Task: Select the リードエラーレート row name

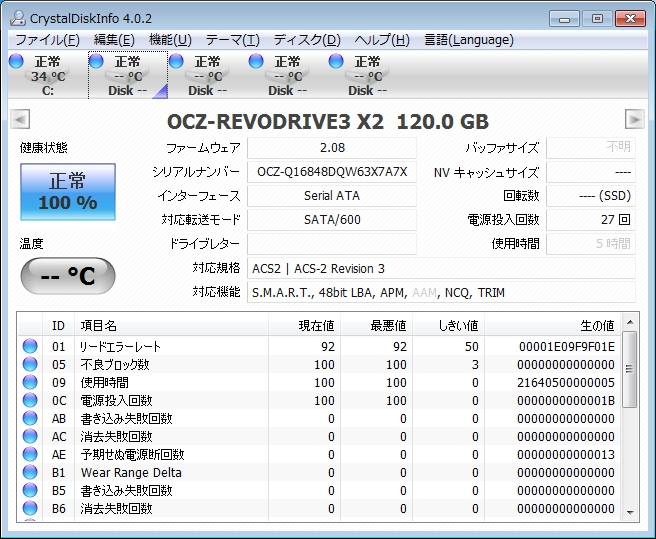Action: [120, 346]
